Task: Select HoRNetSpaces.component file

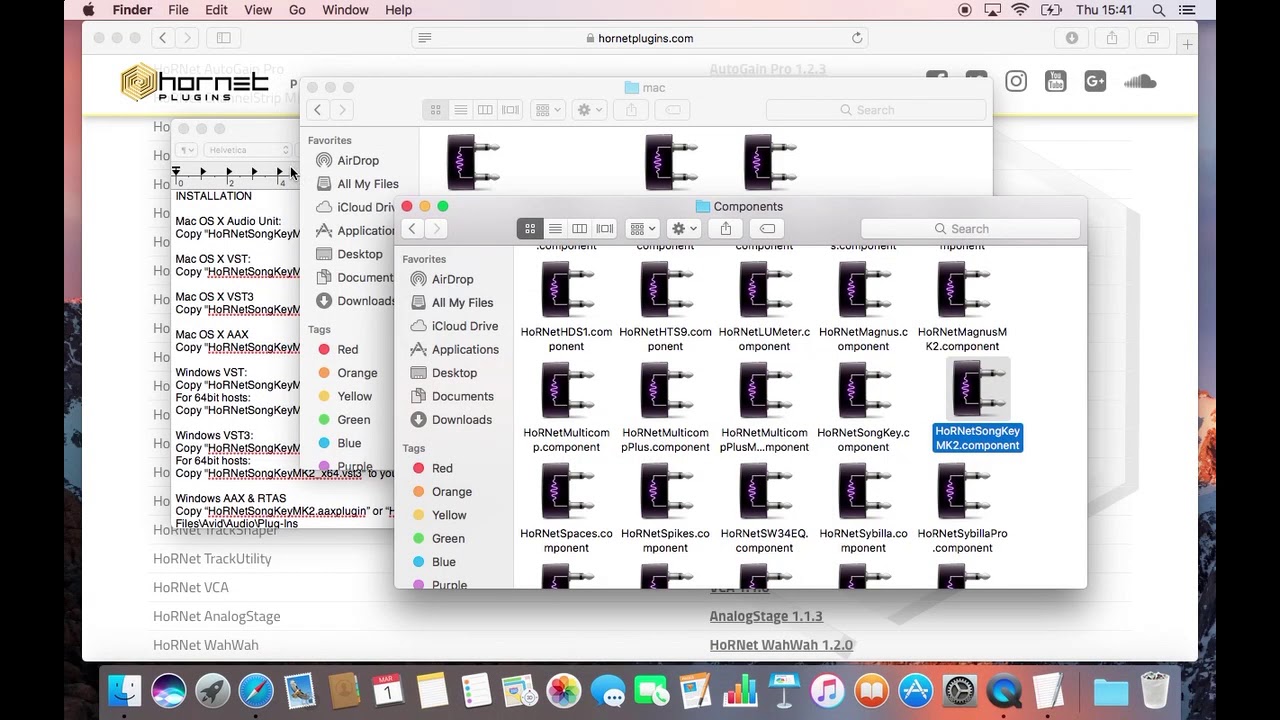Action: [x=566, y=507]
